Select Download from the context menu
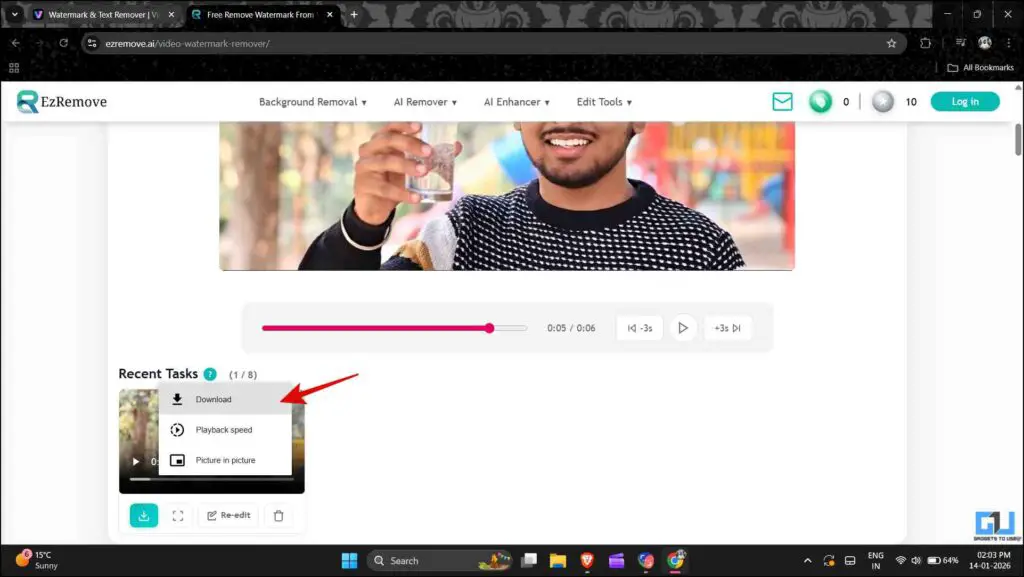The image size is (1024, 577). [x=213, y=399]
